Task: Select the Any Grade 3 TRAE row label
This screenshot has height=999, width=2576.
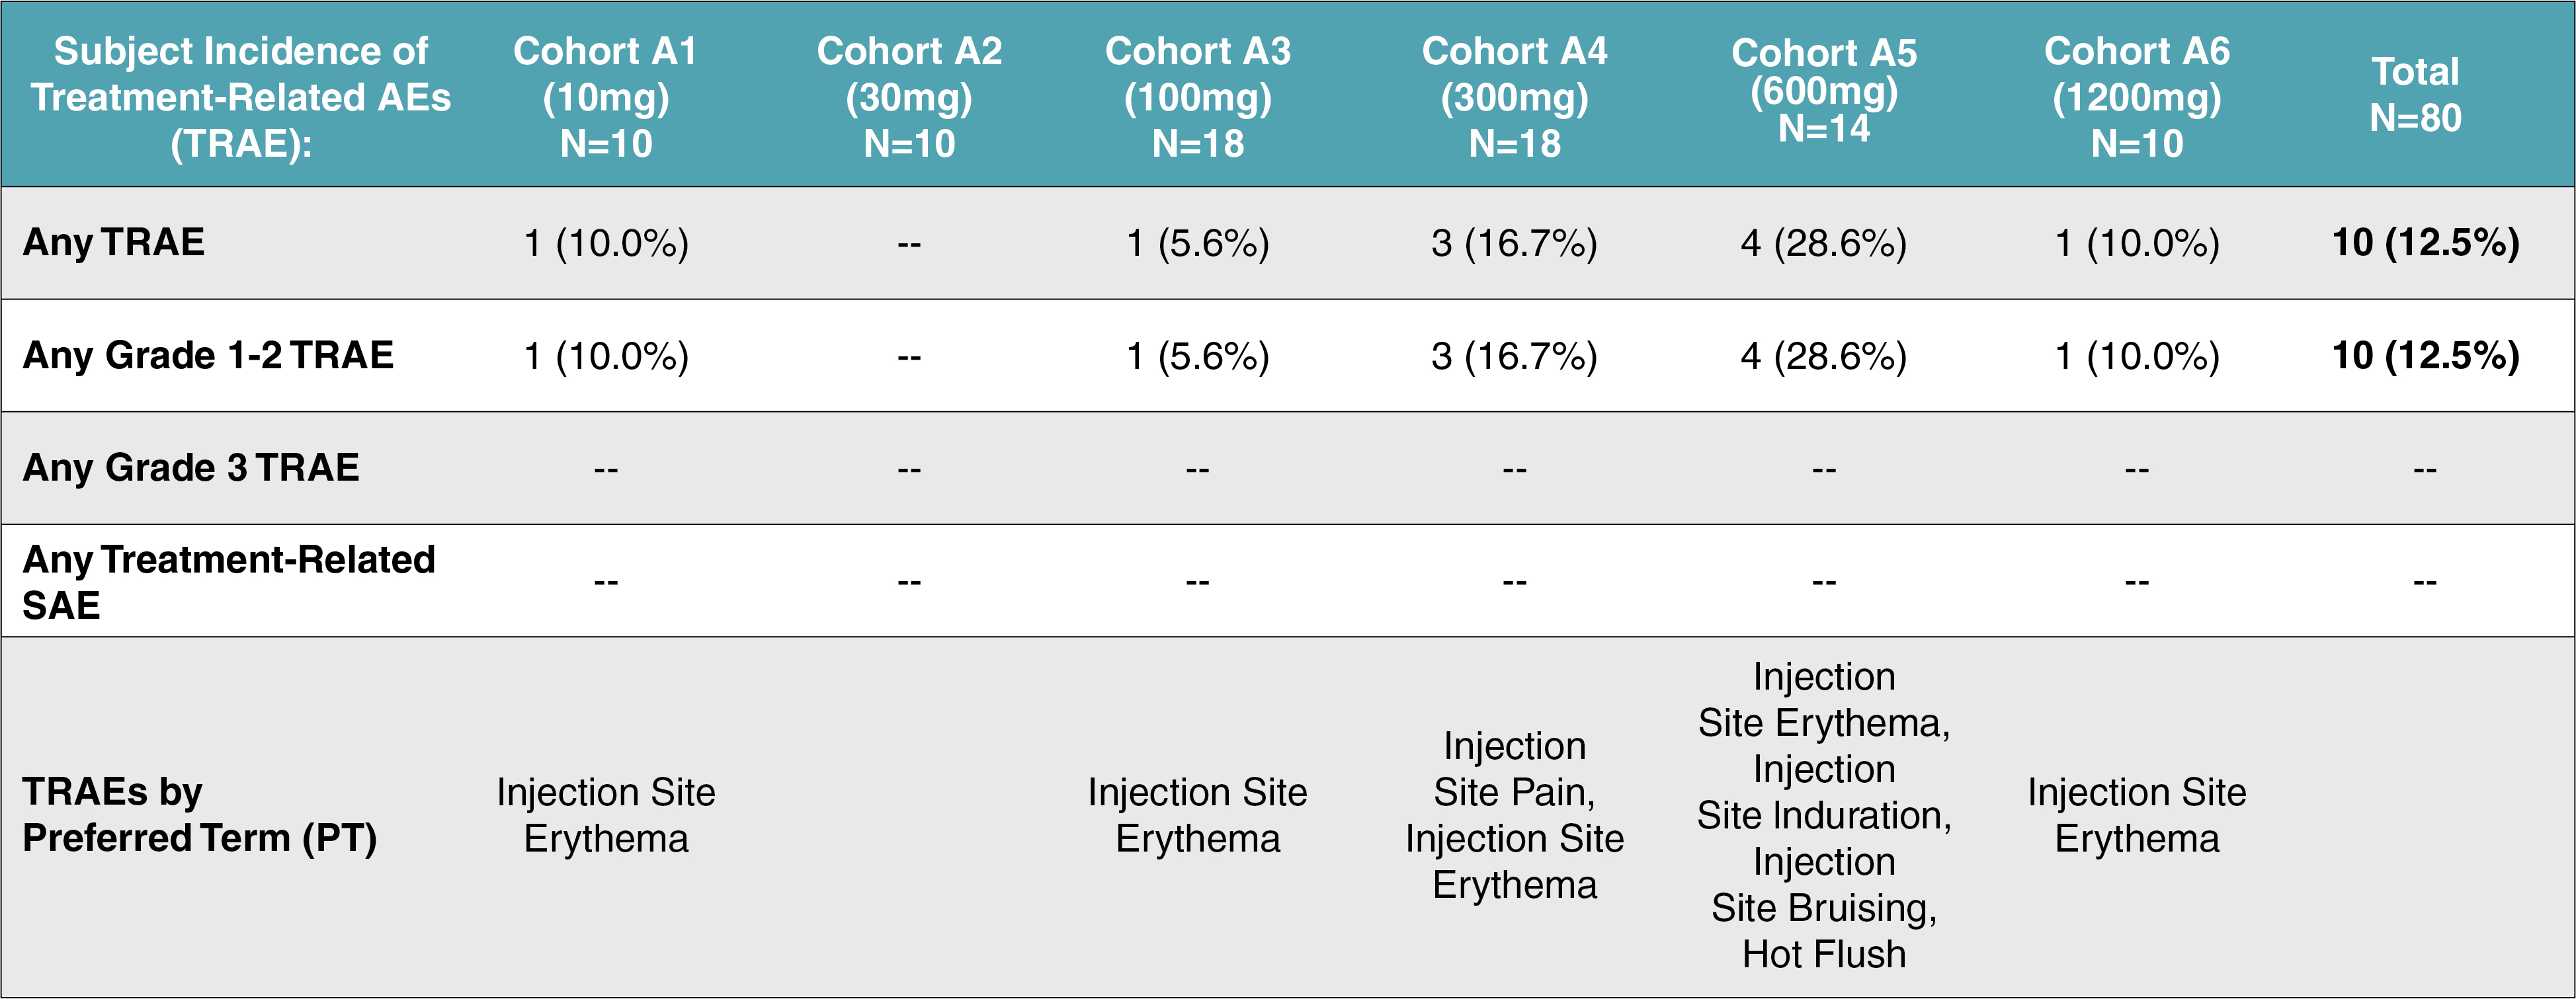Action: click(x=191, y=468)
